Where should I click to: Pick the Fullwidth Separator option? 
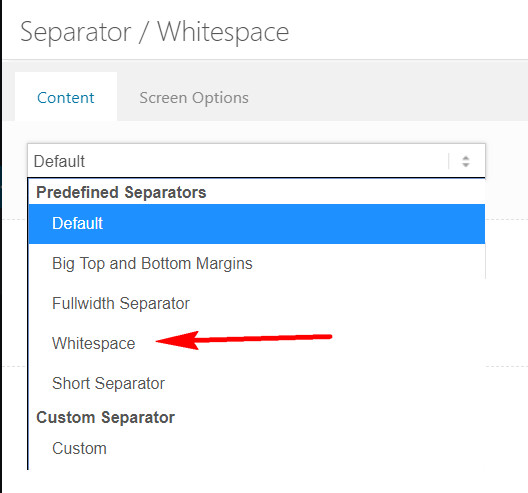point(257,303)
